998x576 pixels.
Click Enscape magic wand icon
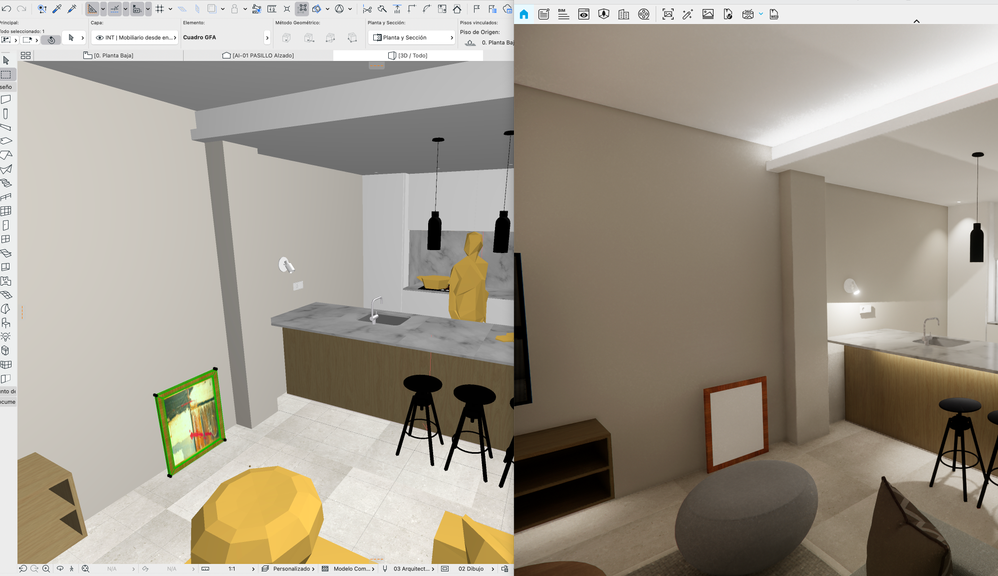(687, 14)
